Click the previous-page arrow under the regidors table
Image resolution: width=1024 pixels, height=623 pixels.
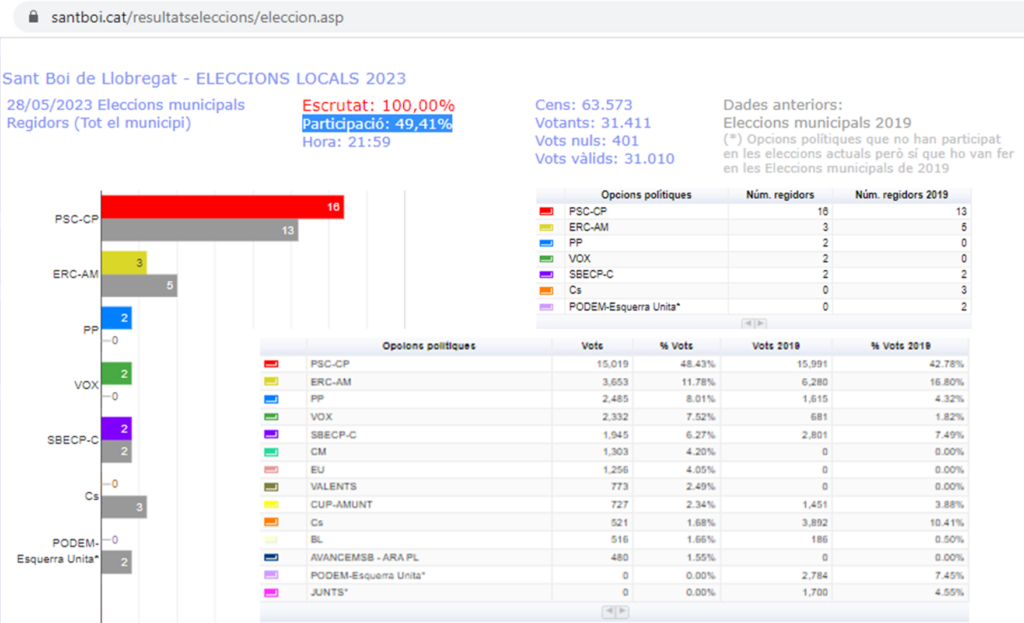point(750,322)
